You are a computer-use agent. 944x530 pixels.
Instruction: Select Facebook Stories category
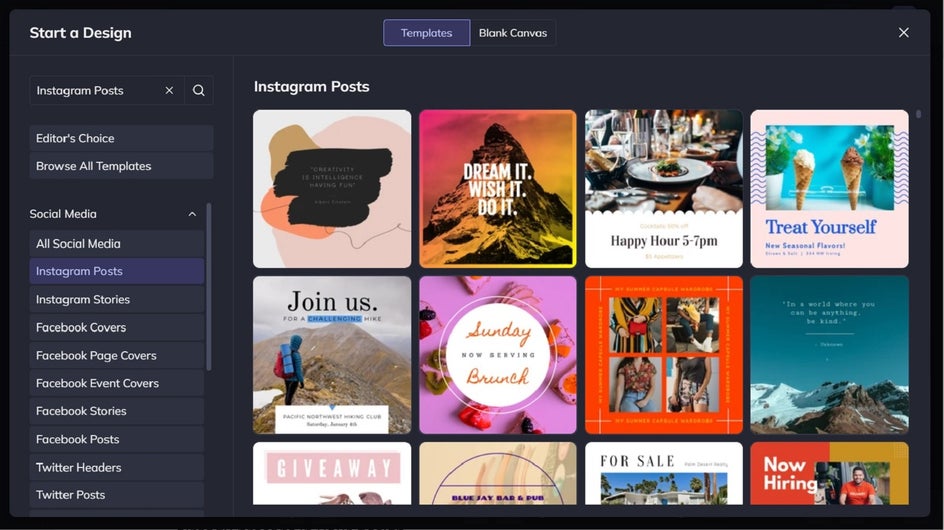[x=117, y=411]
